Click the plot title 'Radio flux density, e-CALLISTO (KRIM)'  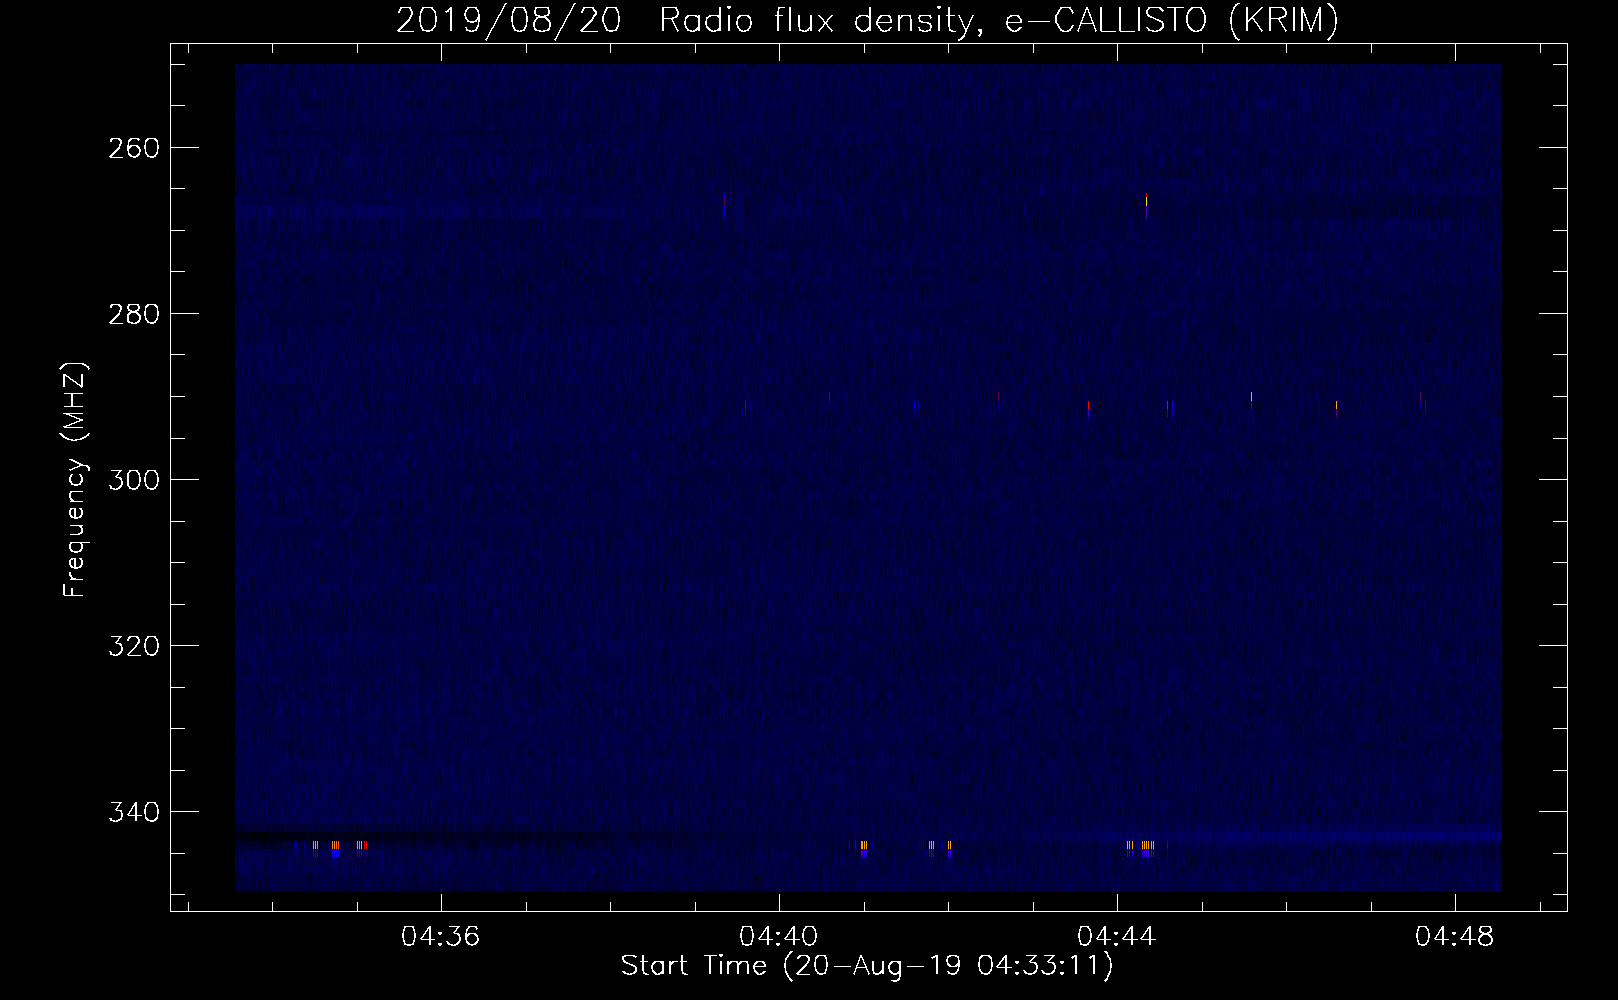[x=999, y=20]
